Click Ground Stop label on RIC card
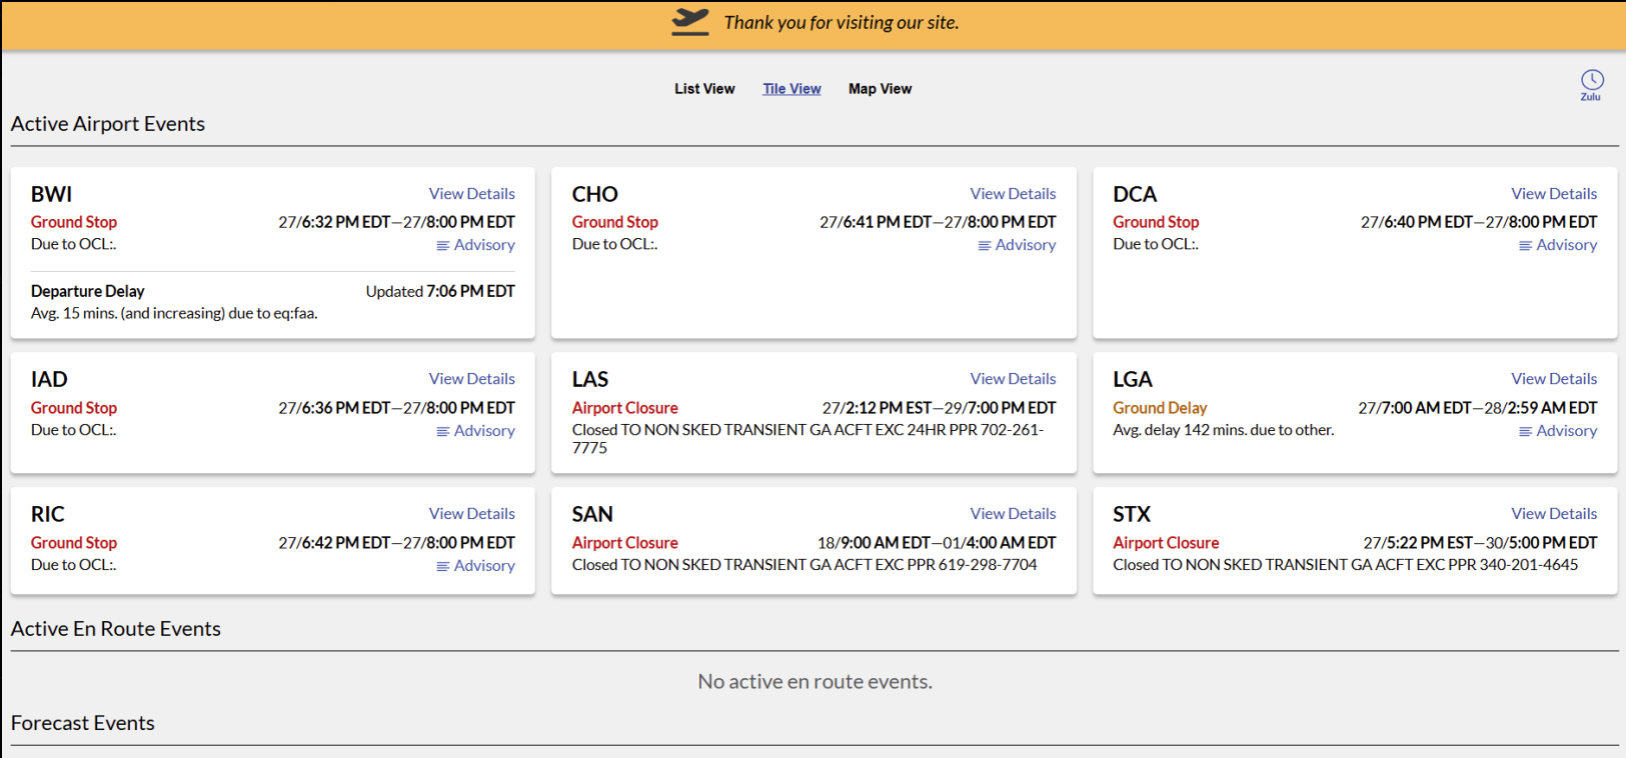 coord(74,543)
